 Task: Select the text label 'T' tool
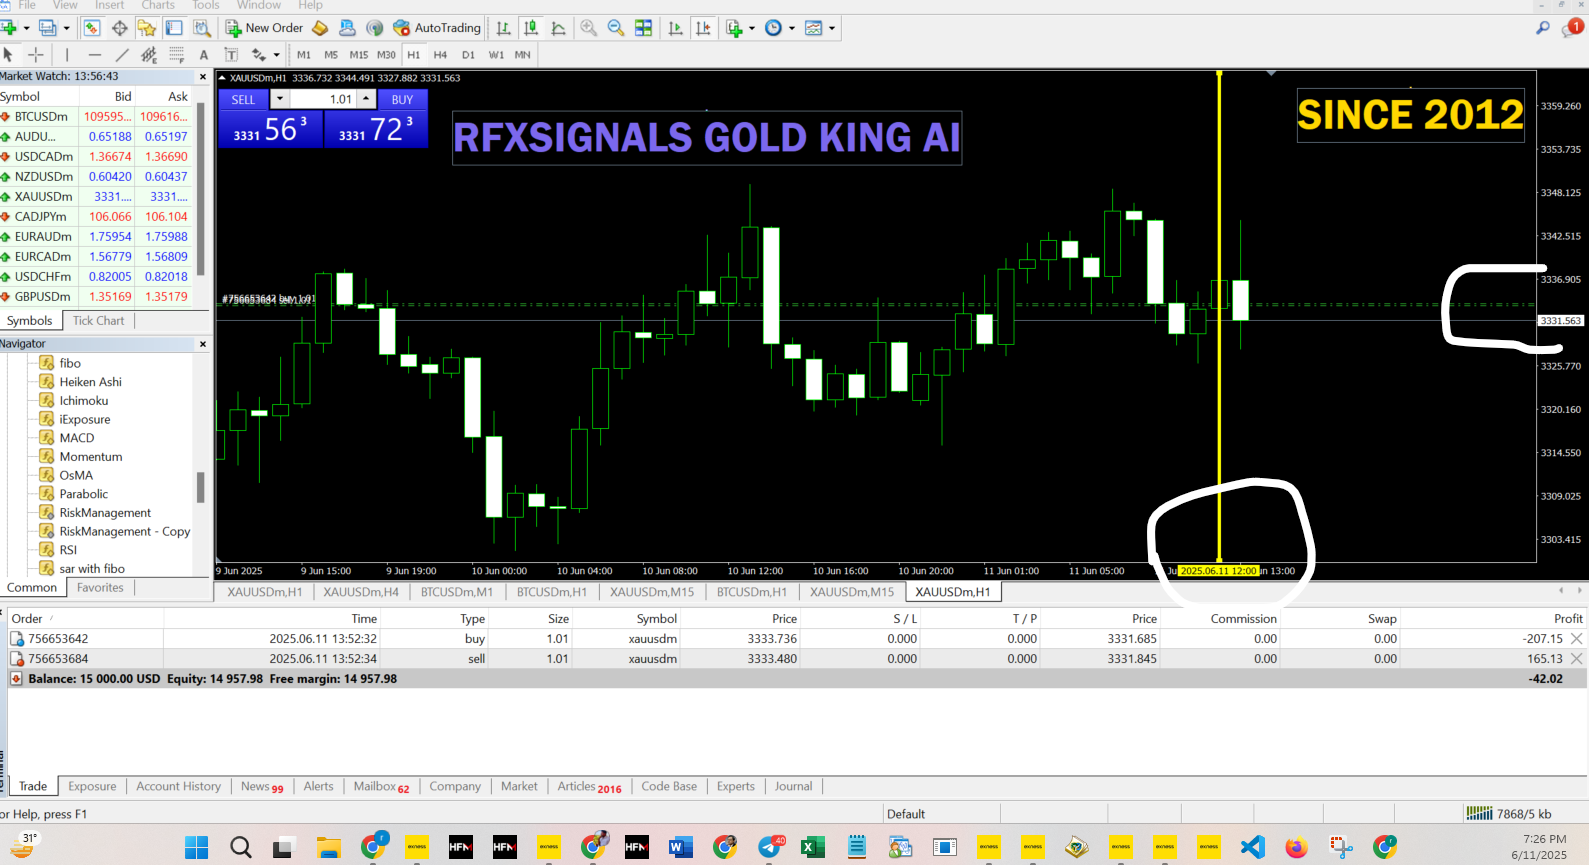coord(231,55)
